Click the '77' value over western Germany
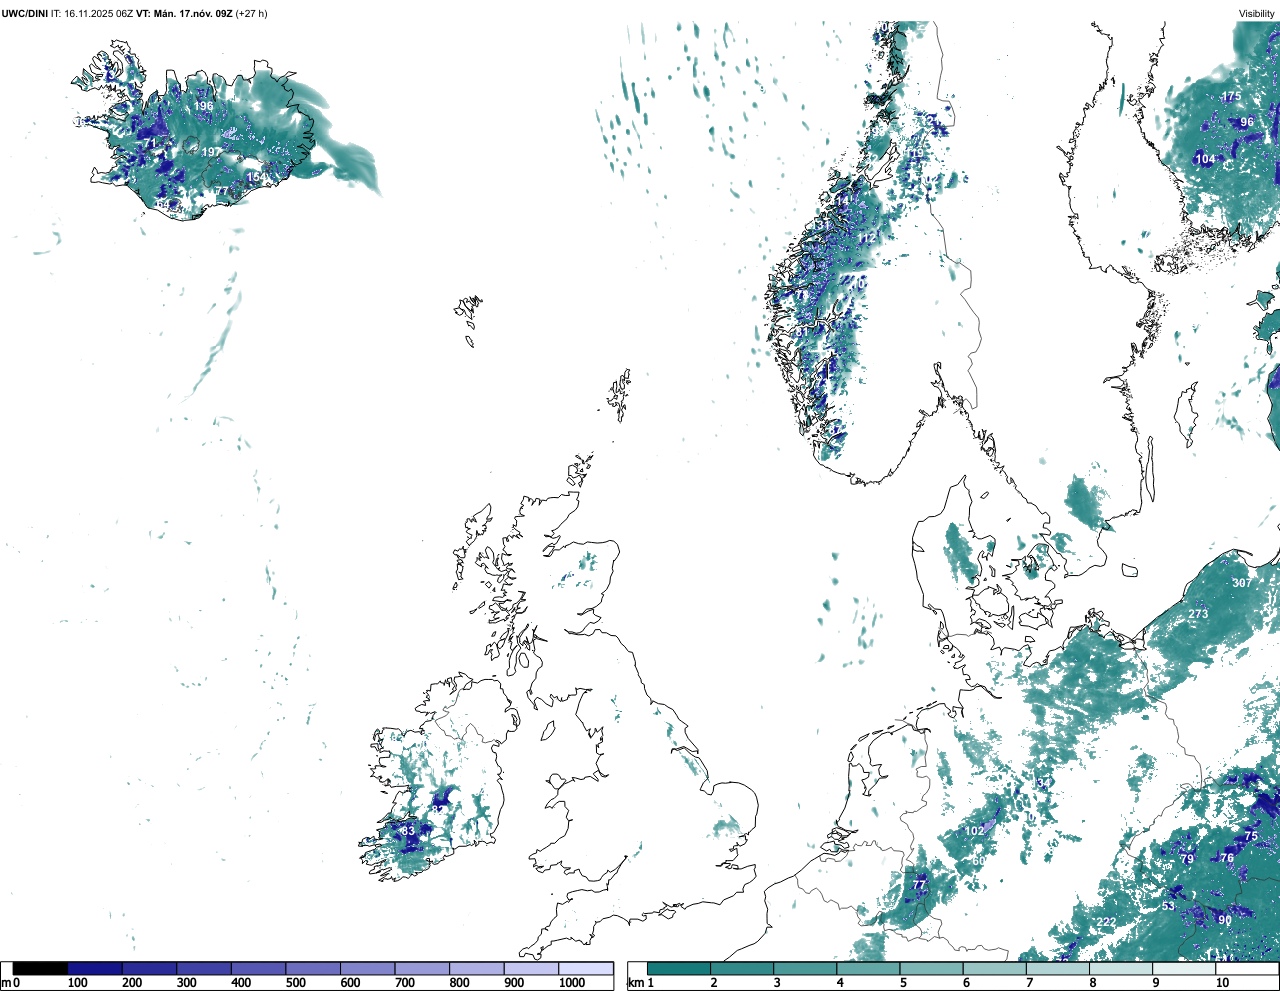 coord(919,885)
